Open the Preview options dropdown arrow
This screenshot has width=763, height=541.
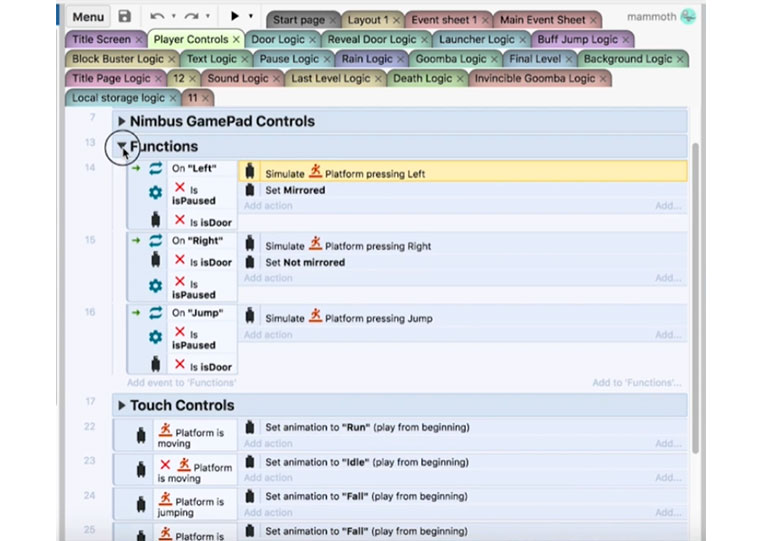pos(251,17)
